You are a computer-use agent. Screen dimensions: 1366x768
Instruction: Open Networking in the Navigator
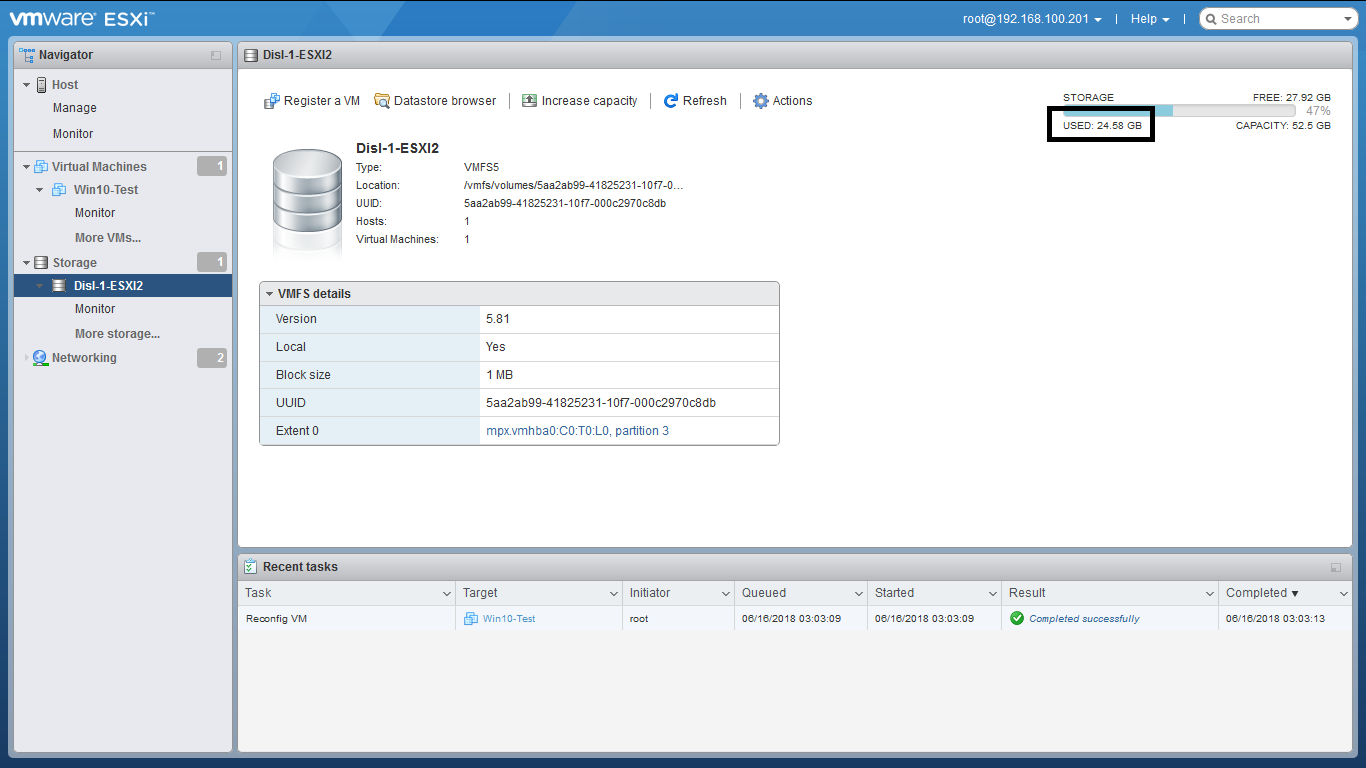[x=84, y=358]
